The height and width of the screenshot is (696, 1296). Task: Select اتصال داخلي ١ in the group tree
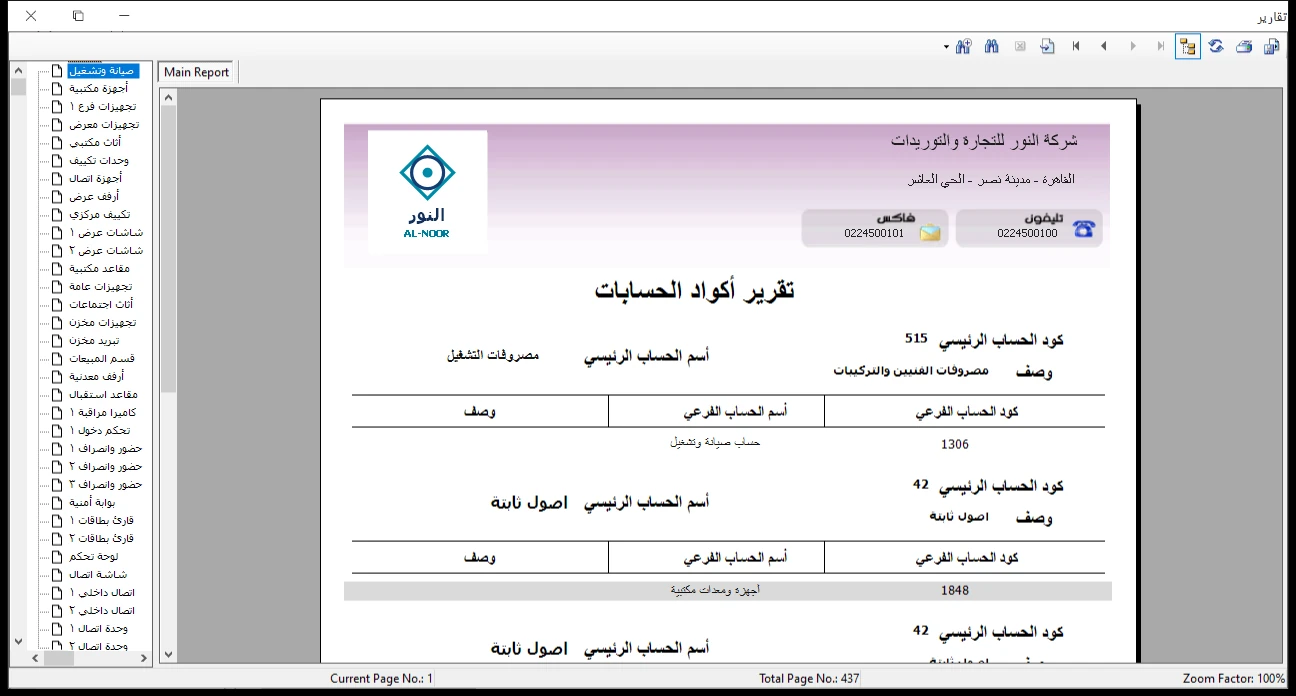(102, 593)
